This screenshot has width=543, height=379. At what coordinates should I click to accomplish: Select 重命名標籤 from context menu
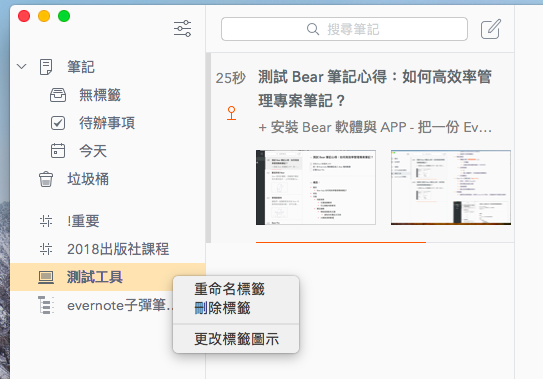pos(229,289)
